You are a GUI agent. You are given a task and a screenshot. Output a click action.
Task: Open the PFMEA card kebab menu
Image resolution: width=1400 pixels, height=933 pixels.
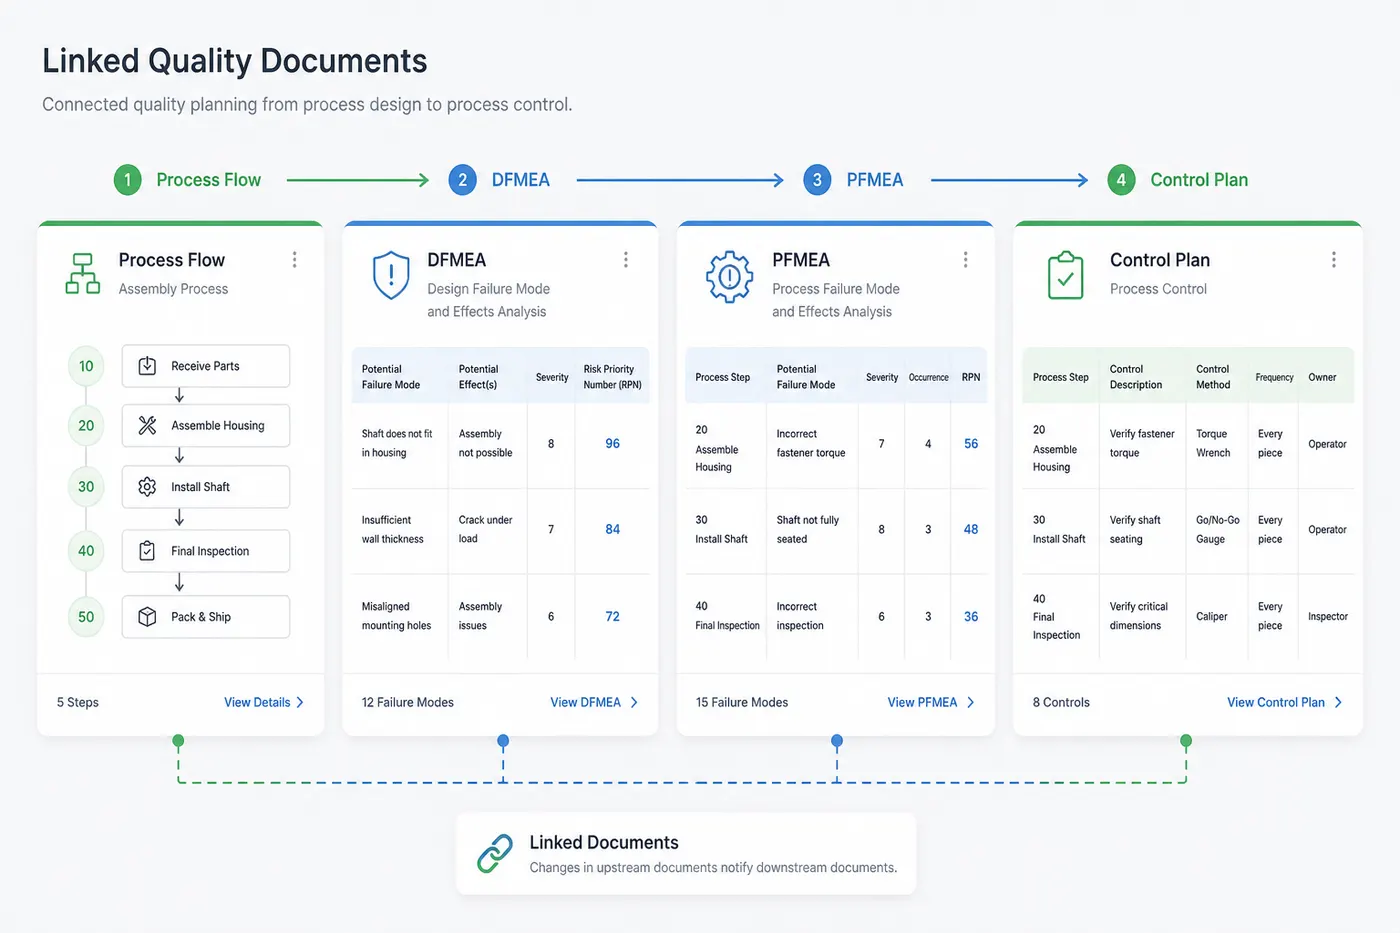(965, 260)
